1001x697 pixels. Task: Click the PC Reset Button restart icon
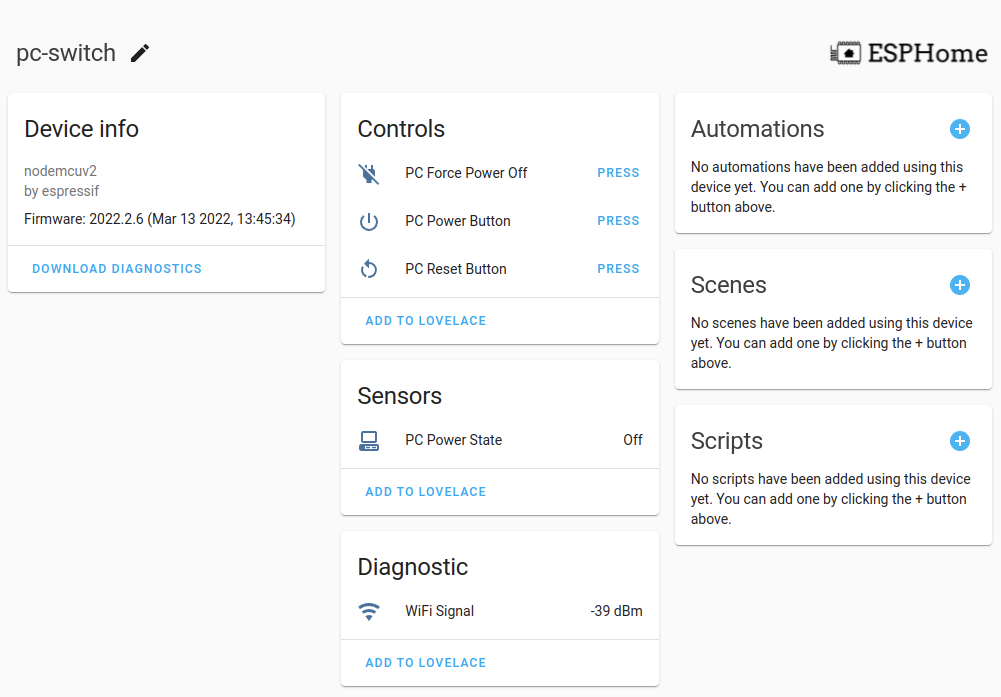click(369, 269)
